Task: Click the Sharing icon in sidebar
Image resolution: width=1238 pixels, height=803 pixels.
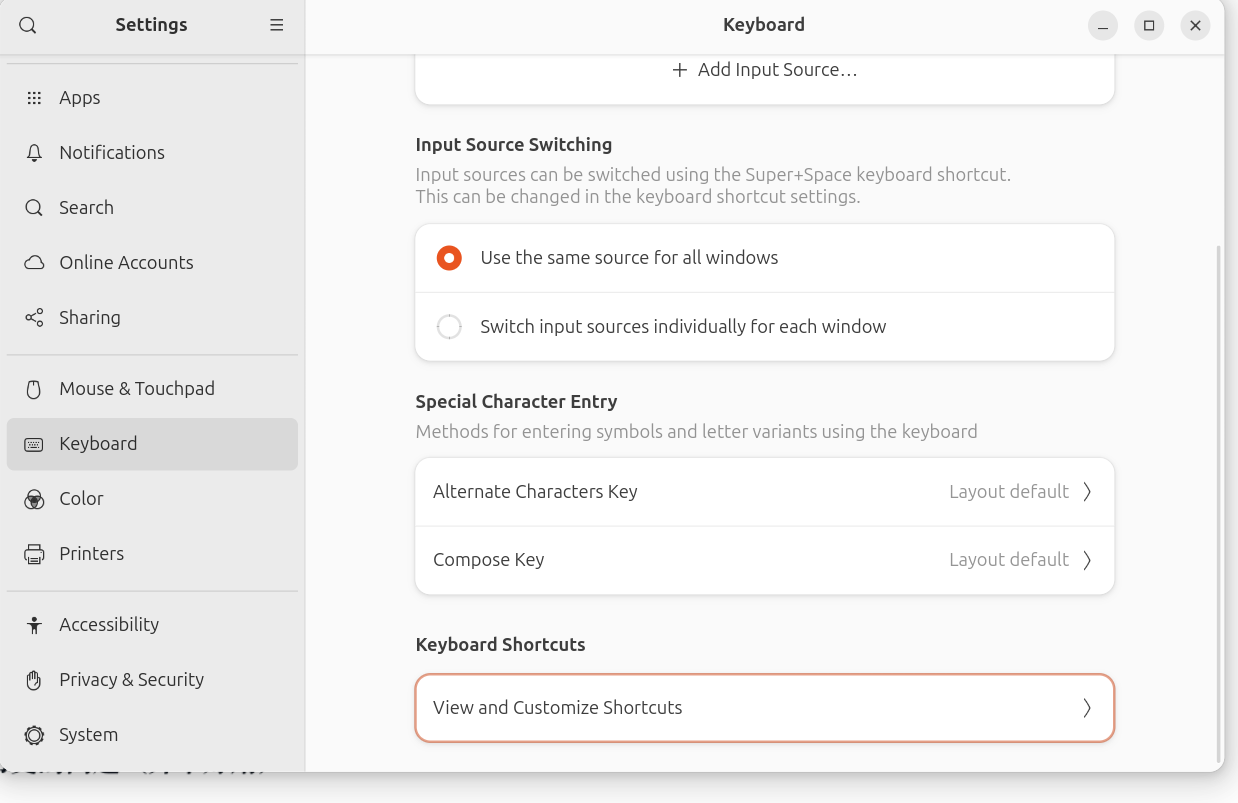Action: coord(34,318)
